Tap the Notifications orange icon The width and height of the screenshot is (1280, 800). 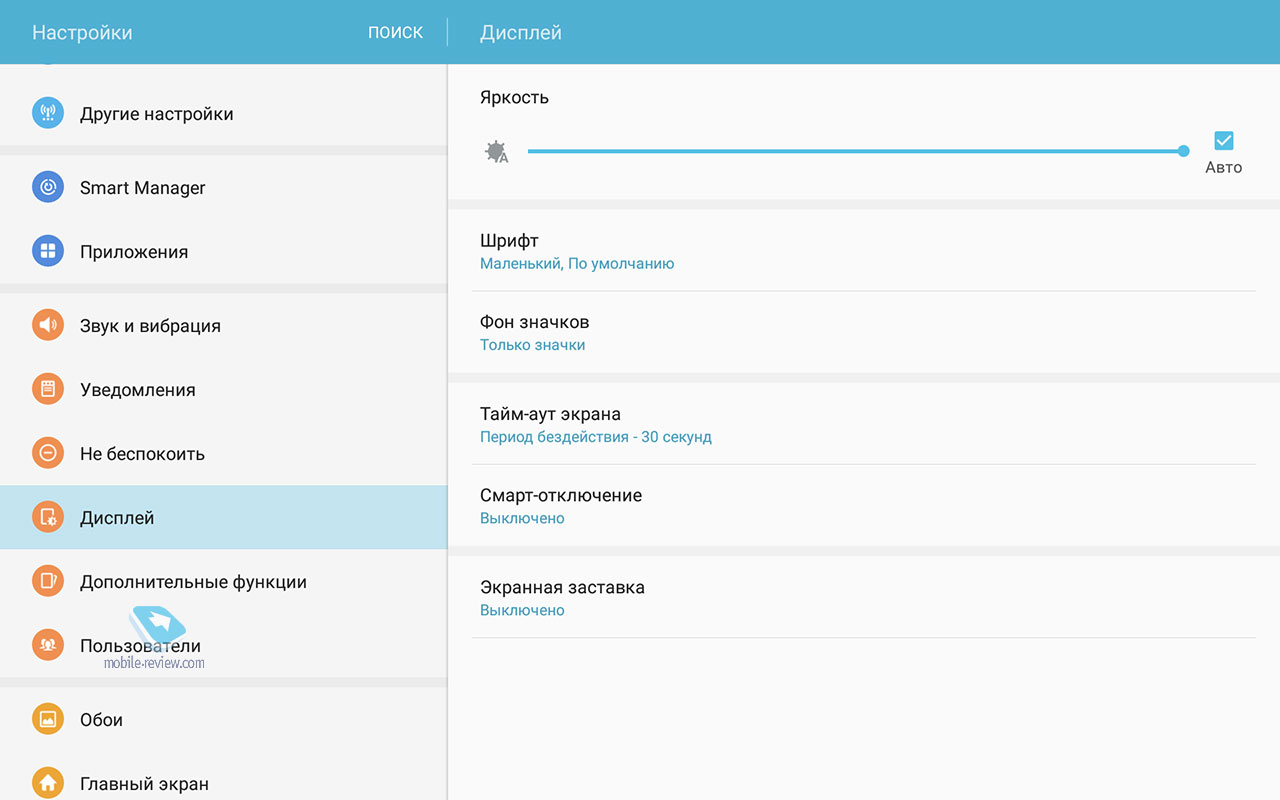(x=47, y=390)
